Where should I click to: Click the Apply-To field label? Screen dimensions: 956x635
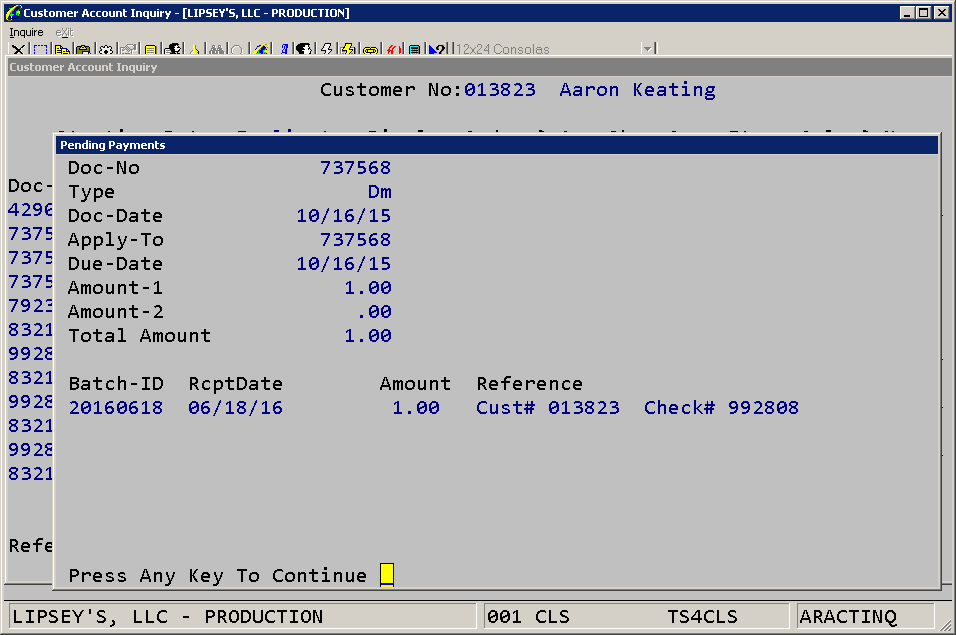116,240
